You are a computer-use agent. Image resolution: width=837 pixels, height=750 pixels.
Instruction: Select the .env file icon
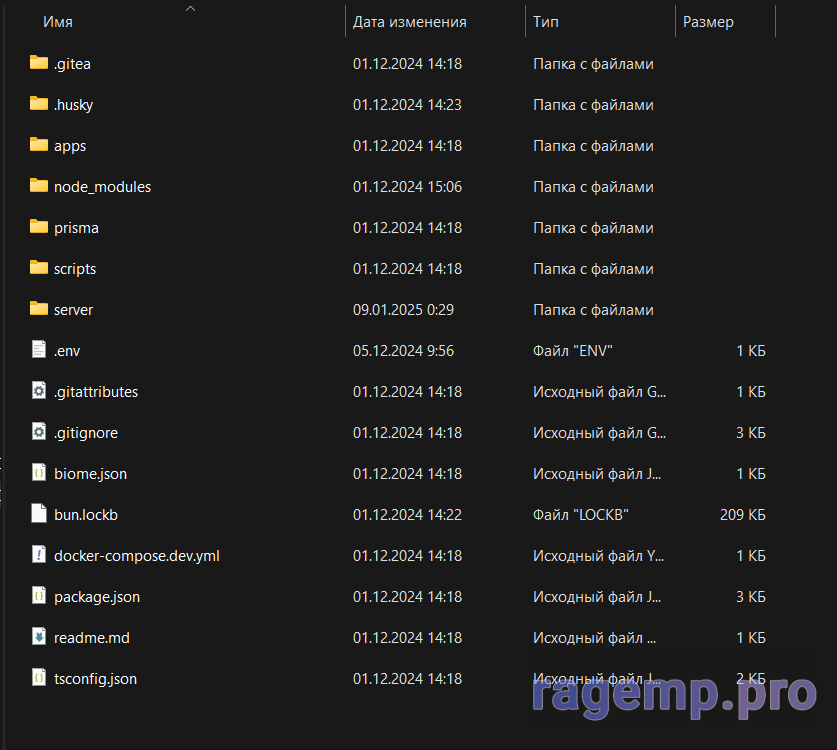(x=39, y=350)
